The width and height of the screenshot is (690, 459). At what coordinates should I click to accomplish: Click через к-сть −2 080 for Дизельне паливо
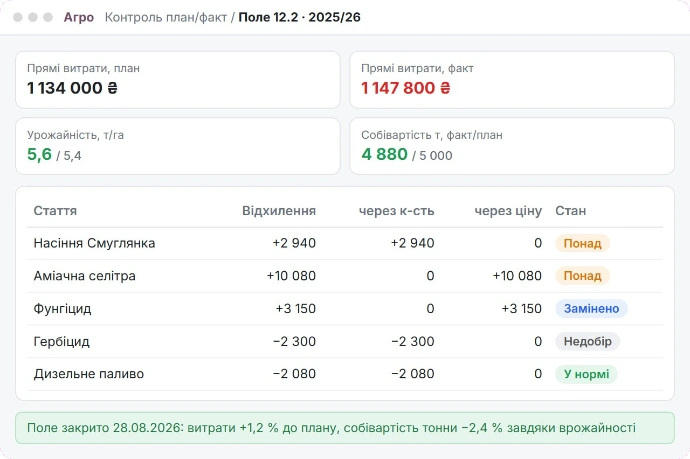413,374
